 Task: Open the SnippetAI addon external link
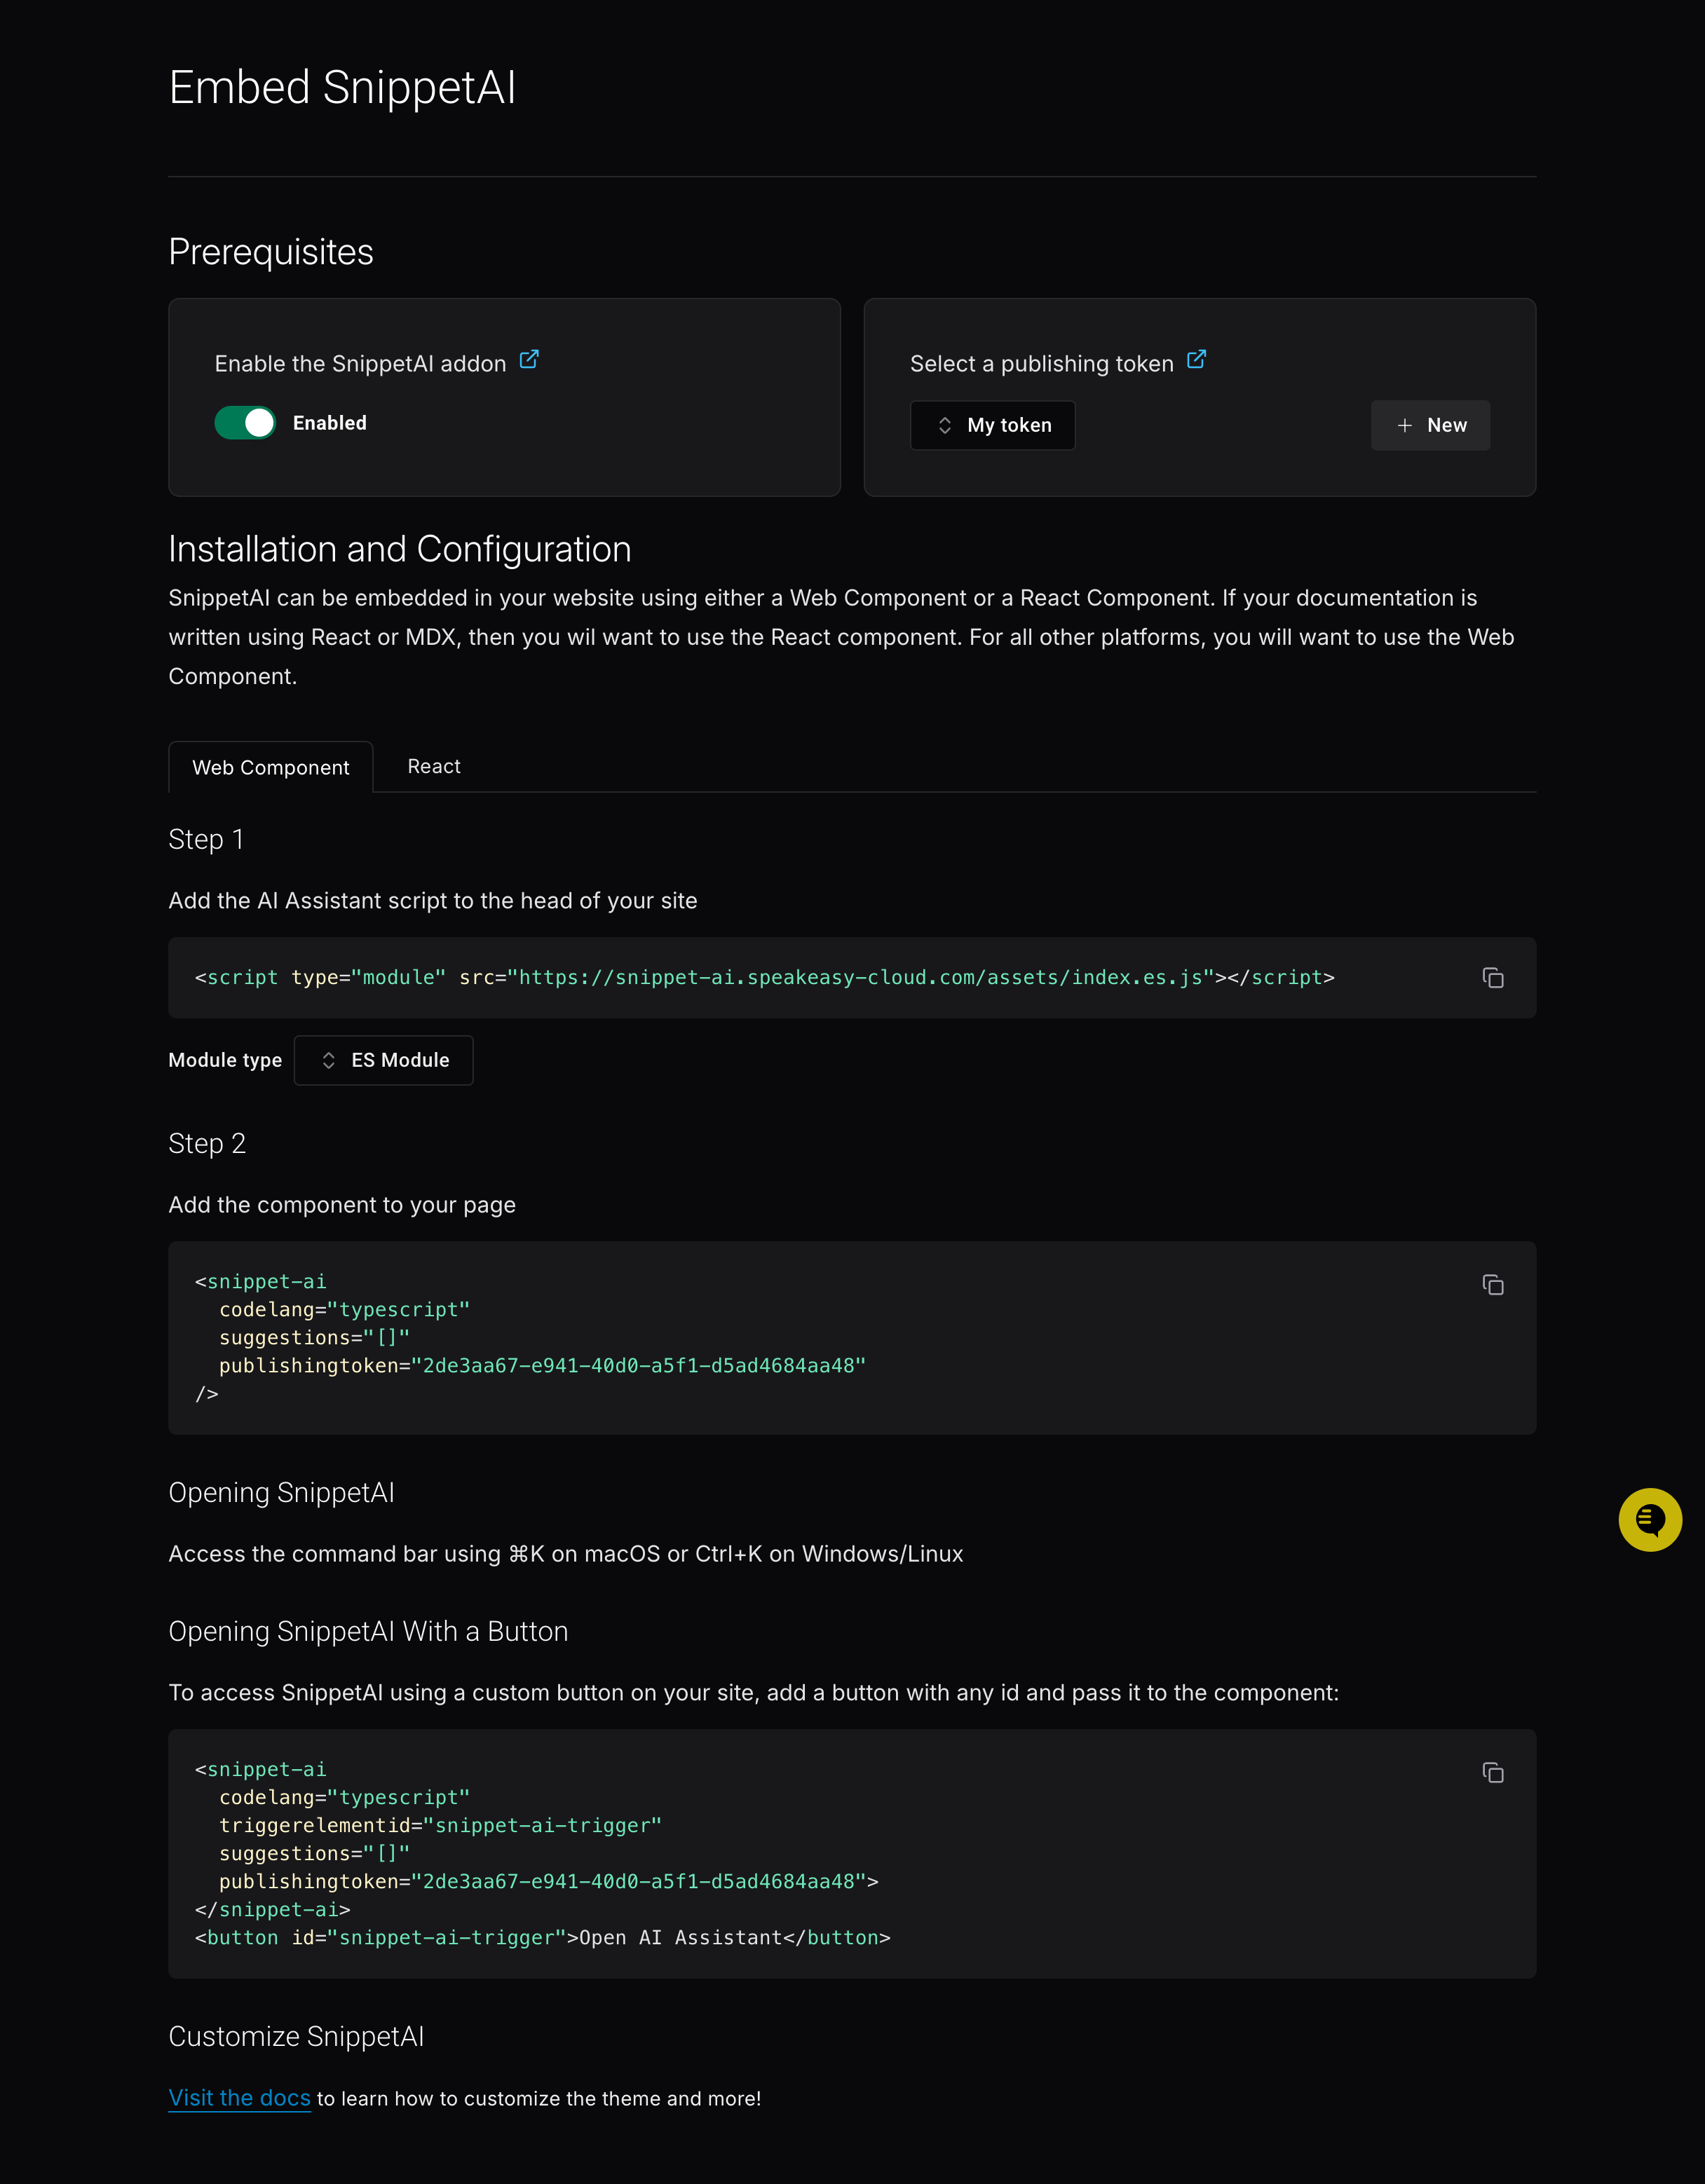[x=529, y=360]
